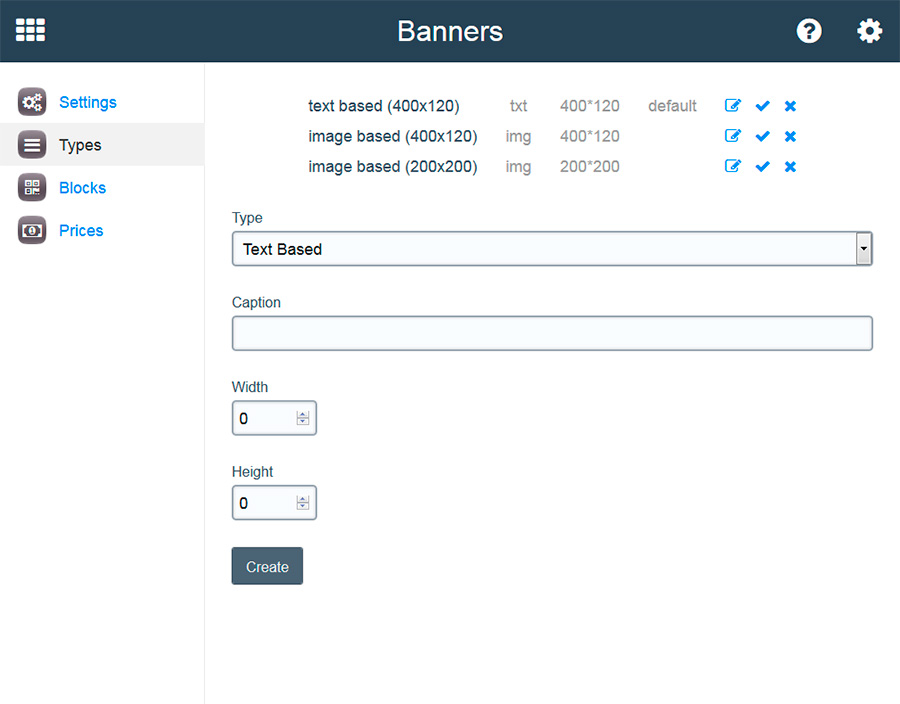Decrease the Height value with spinner arrow
900x704 pixels.
coord(303,507)
